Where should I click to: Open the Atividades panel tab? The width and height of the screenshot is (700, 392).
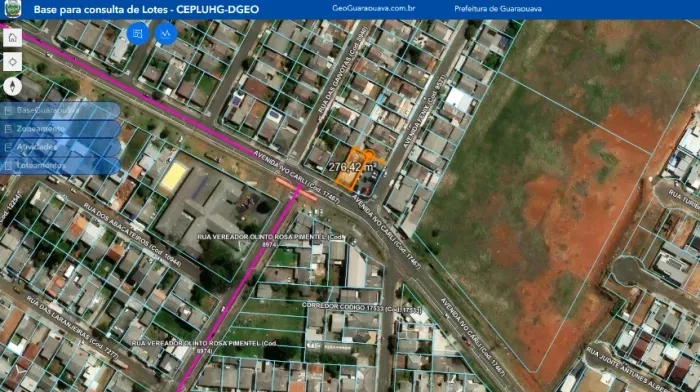click(x=60, y=147)
